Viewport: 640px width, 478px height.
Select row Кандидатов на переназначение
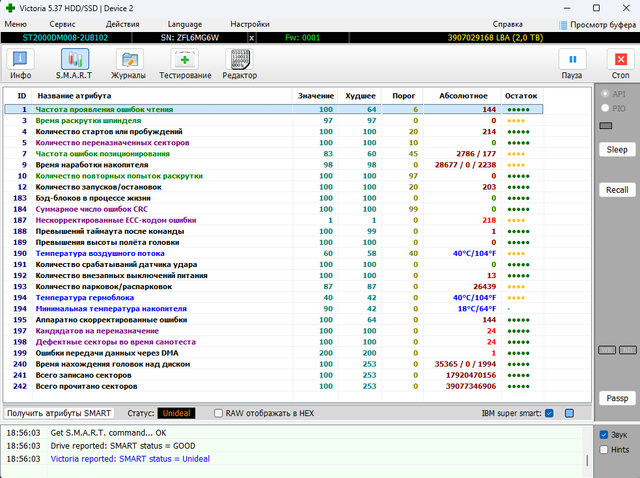(x=273, y=331)
